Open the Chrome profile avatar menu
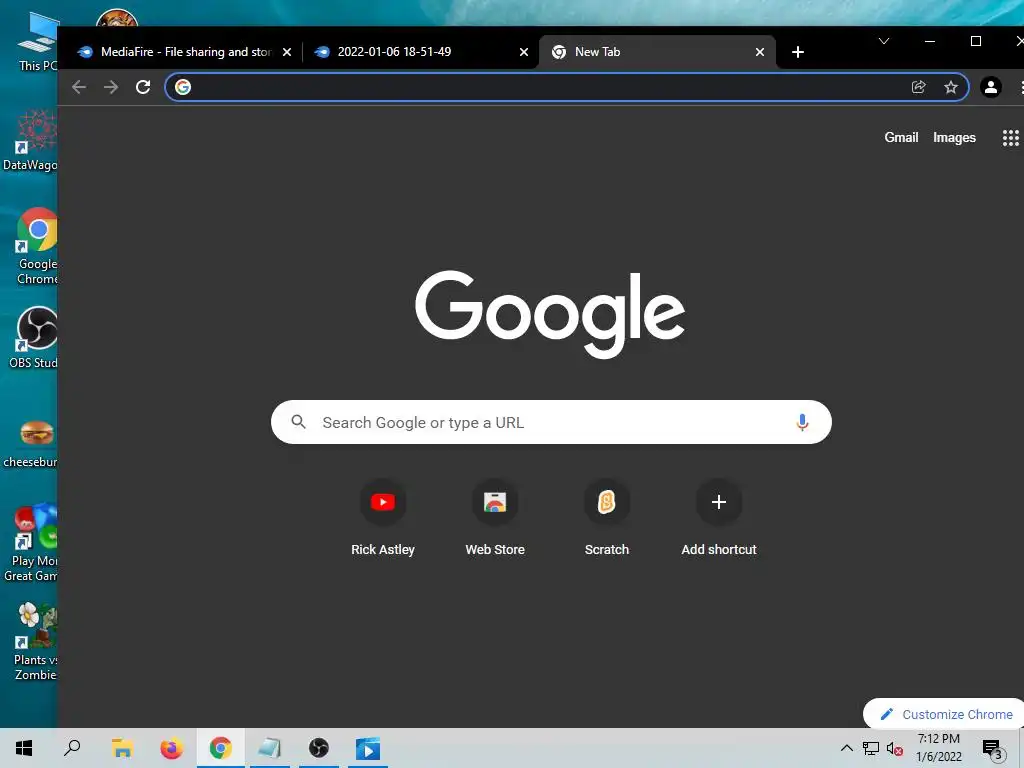The image size is (1024, 768). [991, 87]
